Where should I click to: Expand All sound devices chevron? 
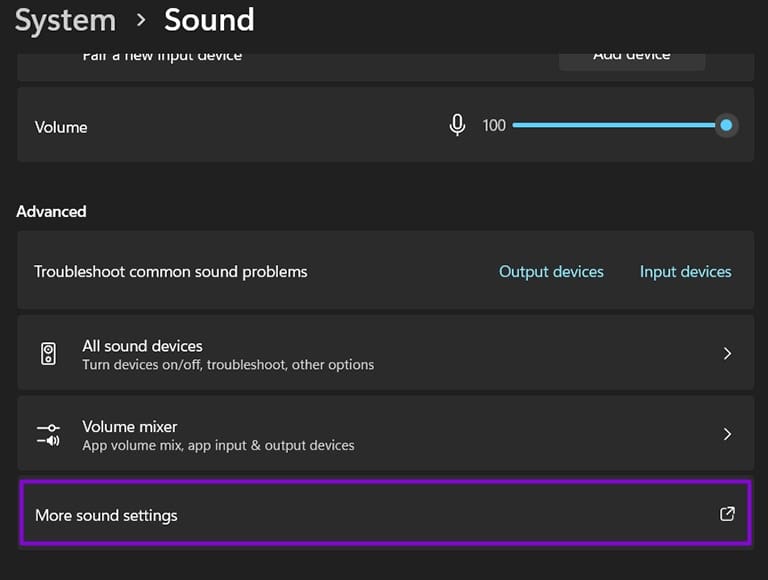[x=727, y=353]
